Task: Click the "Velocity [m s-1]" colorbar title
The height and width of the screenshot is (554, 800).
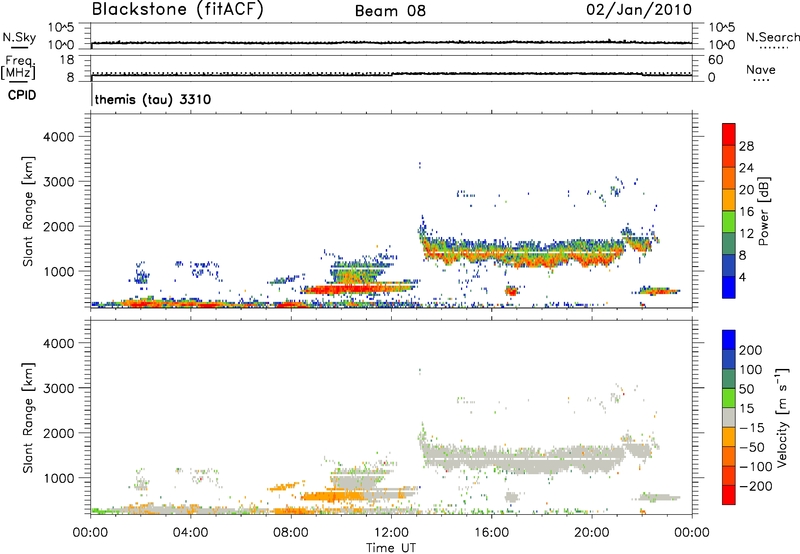Action: pyautogui.click(x=782, y=417)
